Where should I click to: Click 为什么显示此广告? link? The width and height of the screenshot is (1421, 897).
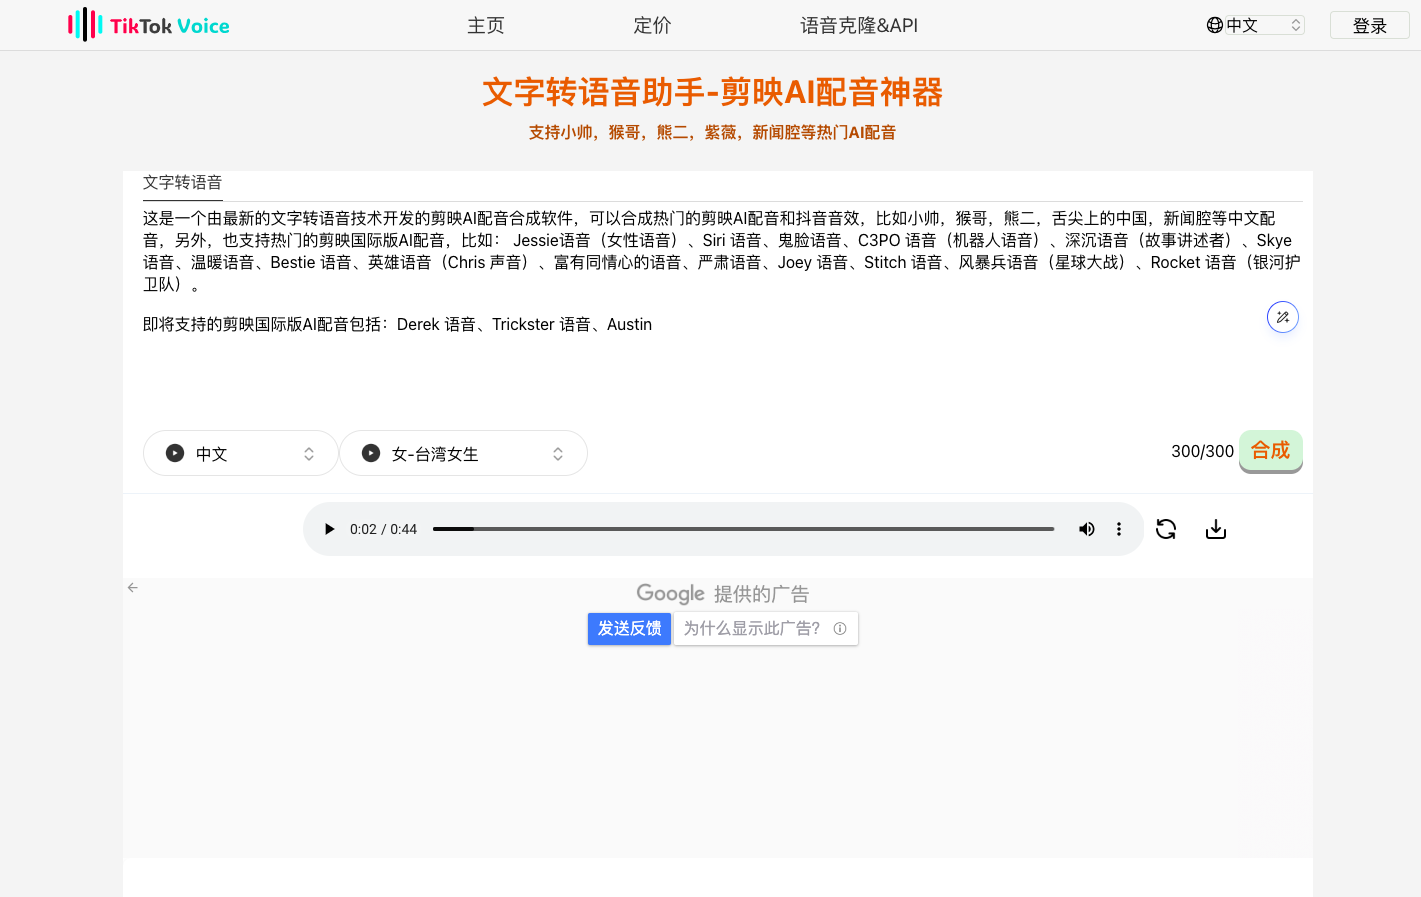coord(766,629)
